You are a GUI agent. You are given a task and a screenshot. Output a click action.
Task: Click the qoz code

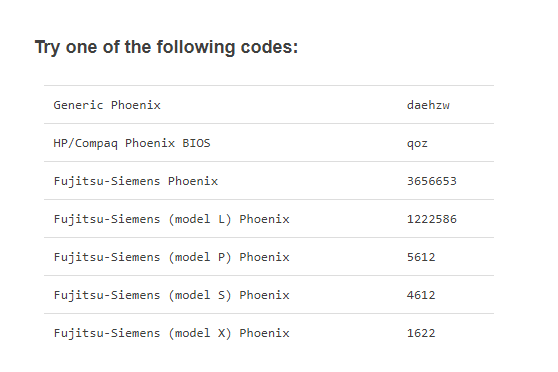[x=417, y=143]
